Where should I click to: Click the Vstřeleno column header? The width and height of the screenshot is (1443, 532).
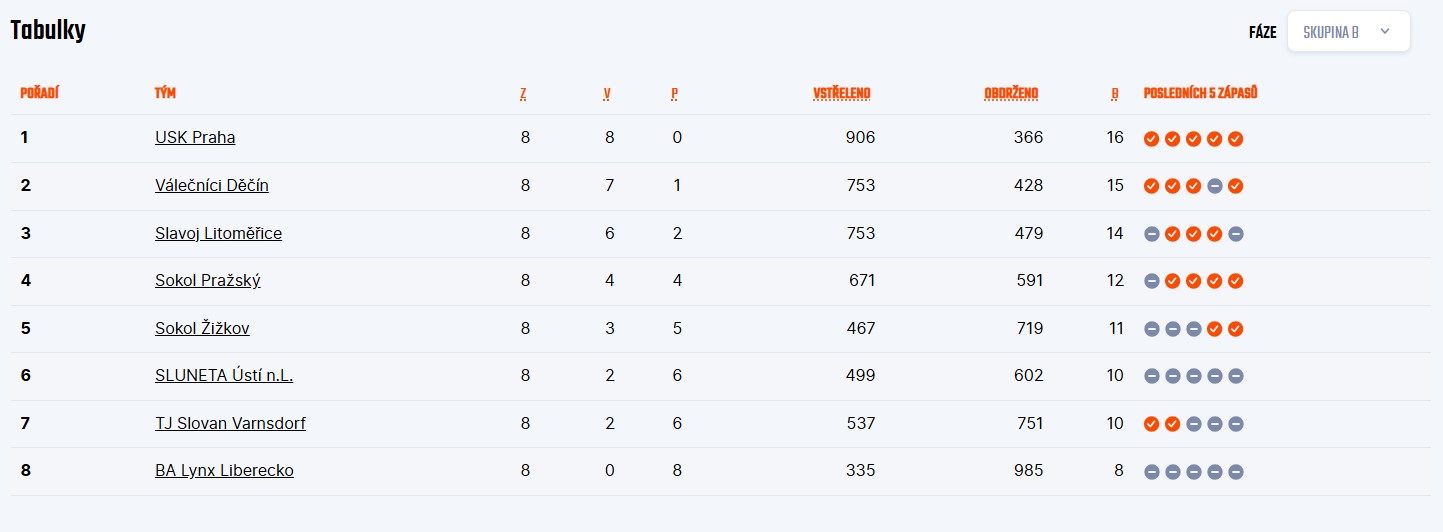(841, 94)
